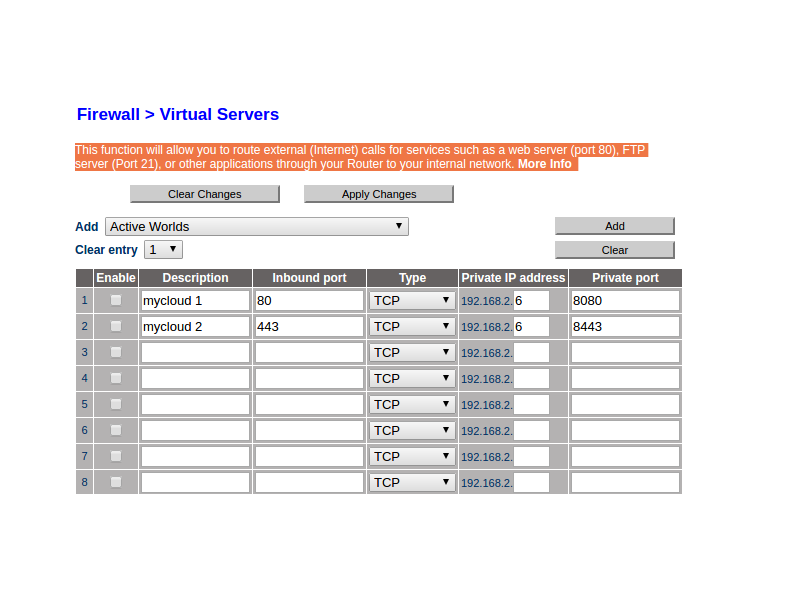Enable virtual server entry 1 checkbox
Image resolution: width=800 pixels, height=600 pixels.
tap(116, 300)
